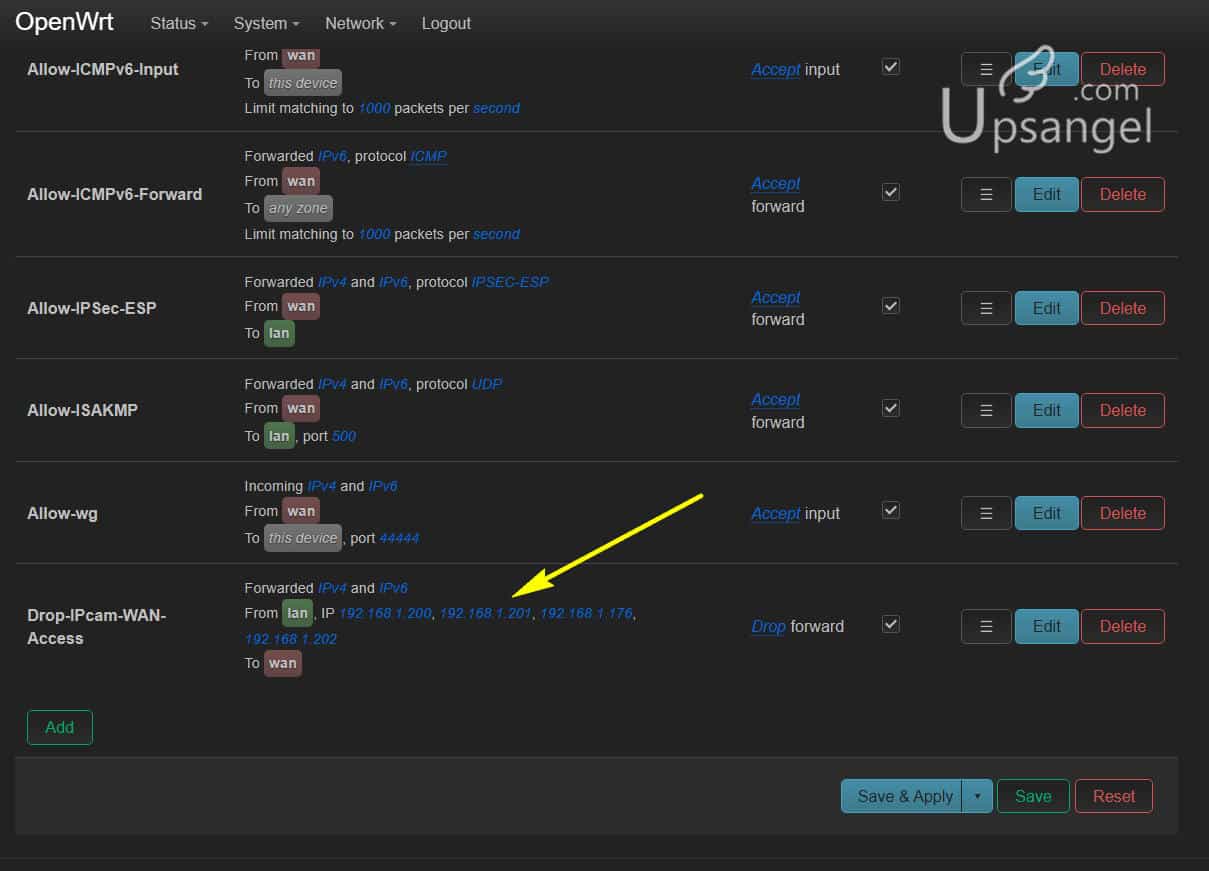Click drag handle icon for Allow-ICMPv6-Input rule
This screenshot has height=871, width=1209.
point(986,70)
